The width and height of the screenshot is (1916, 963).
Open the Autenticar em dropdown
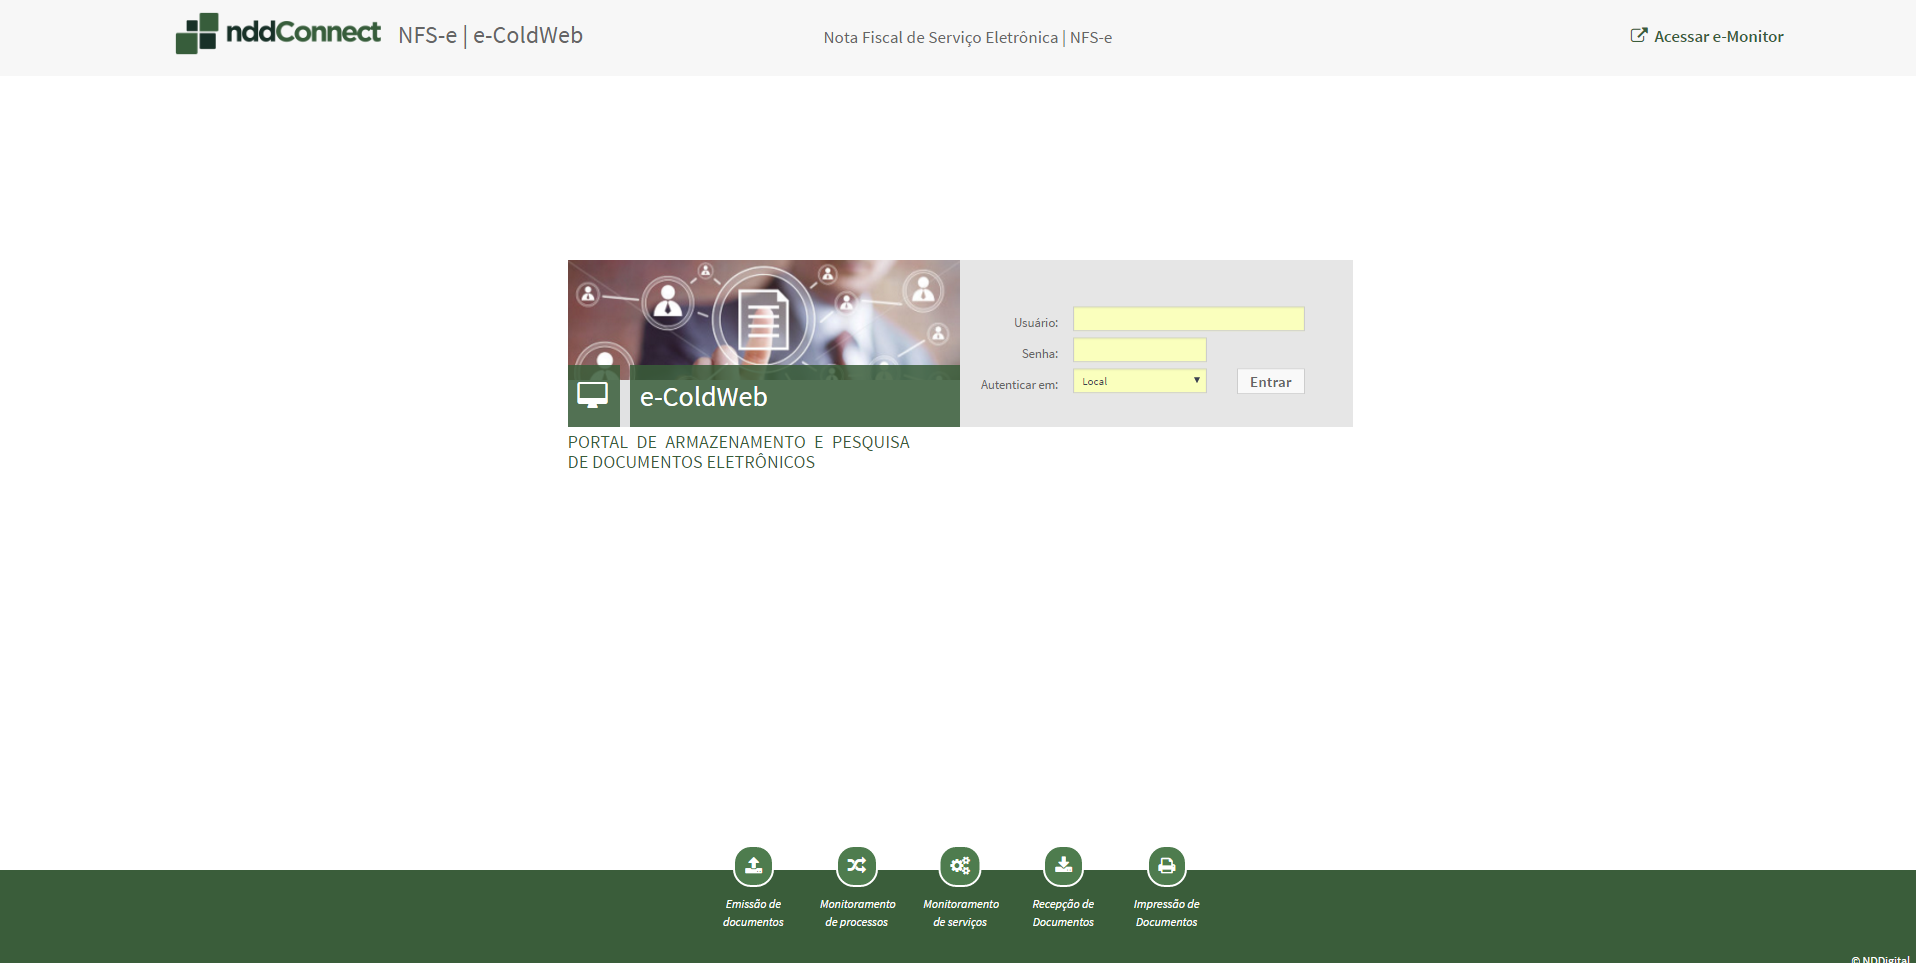[x=1139, y=381]
